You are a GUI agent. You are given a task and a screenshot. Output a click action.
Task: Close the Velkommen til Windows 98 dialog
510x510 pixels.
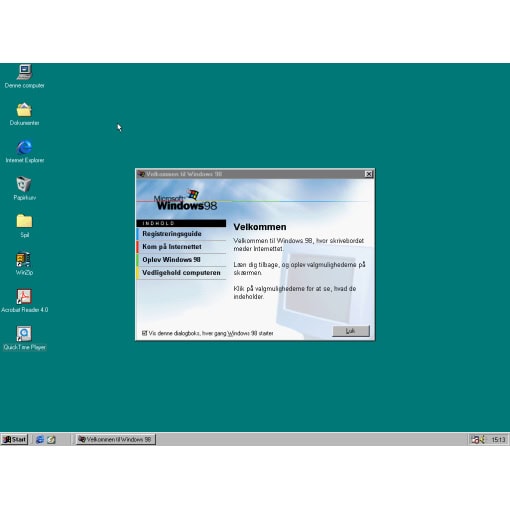tap(368, 174)
